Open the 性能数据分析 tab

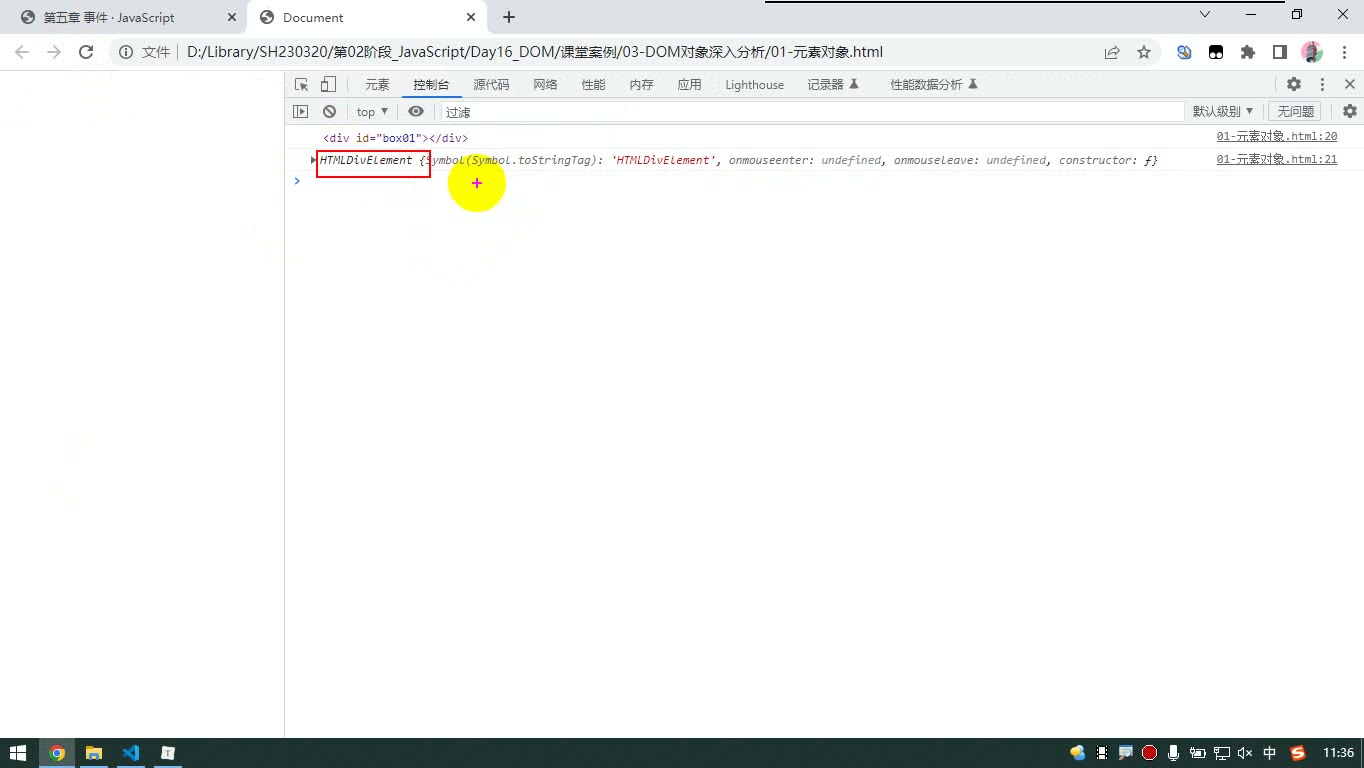[934, 85]
